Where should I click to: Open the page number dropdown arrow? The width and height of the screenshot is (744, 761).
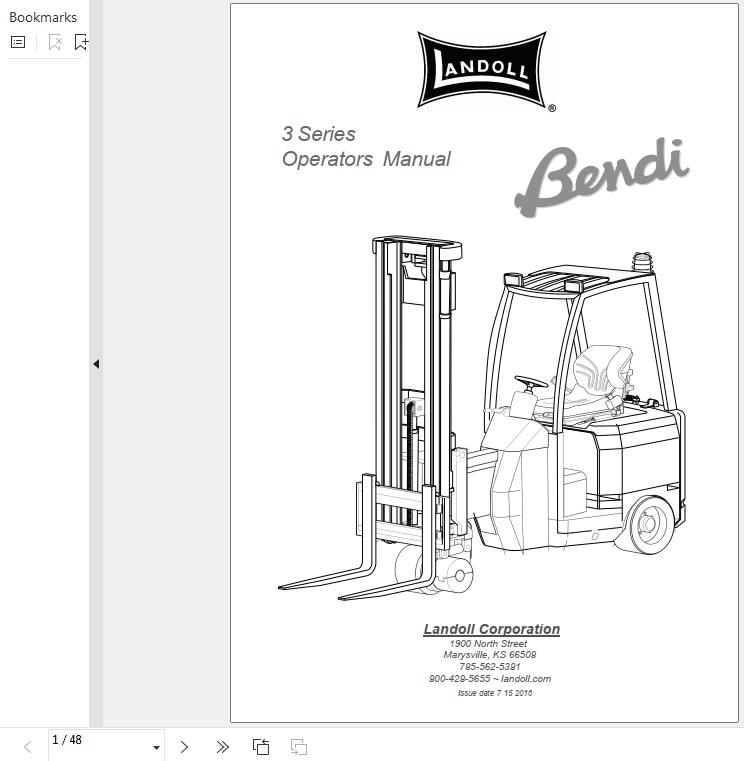click(x=156, y=747)
